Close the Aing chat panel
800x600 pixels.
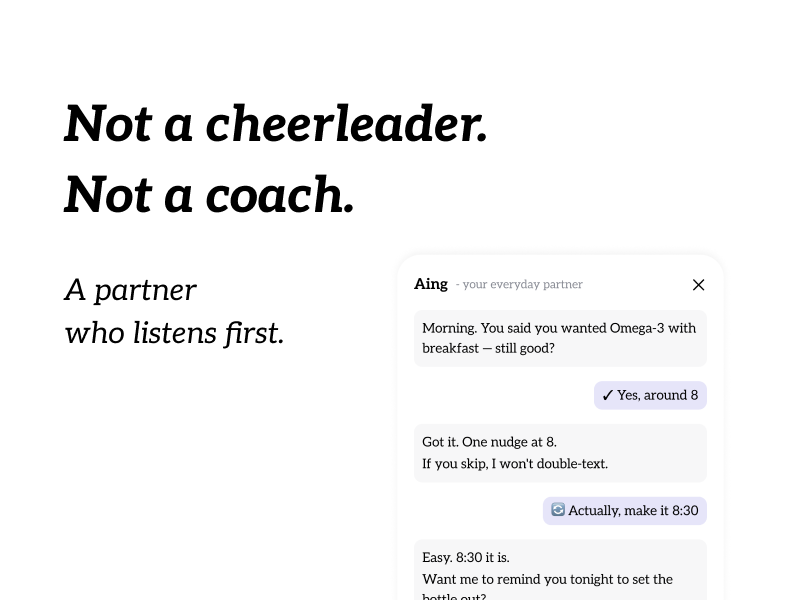(x=698, y=285)
